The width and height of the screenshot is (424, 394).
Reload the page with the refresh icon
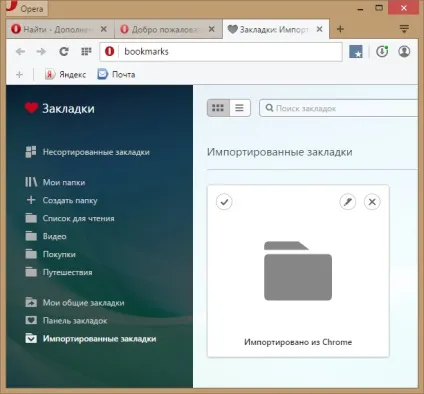[64, 52]
